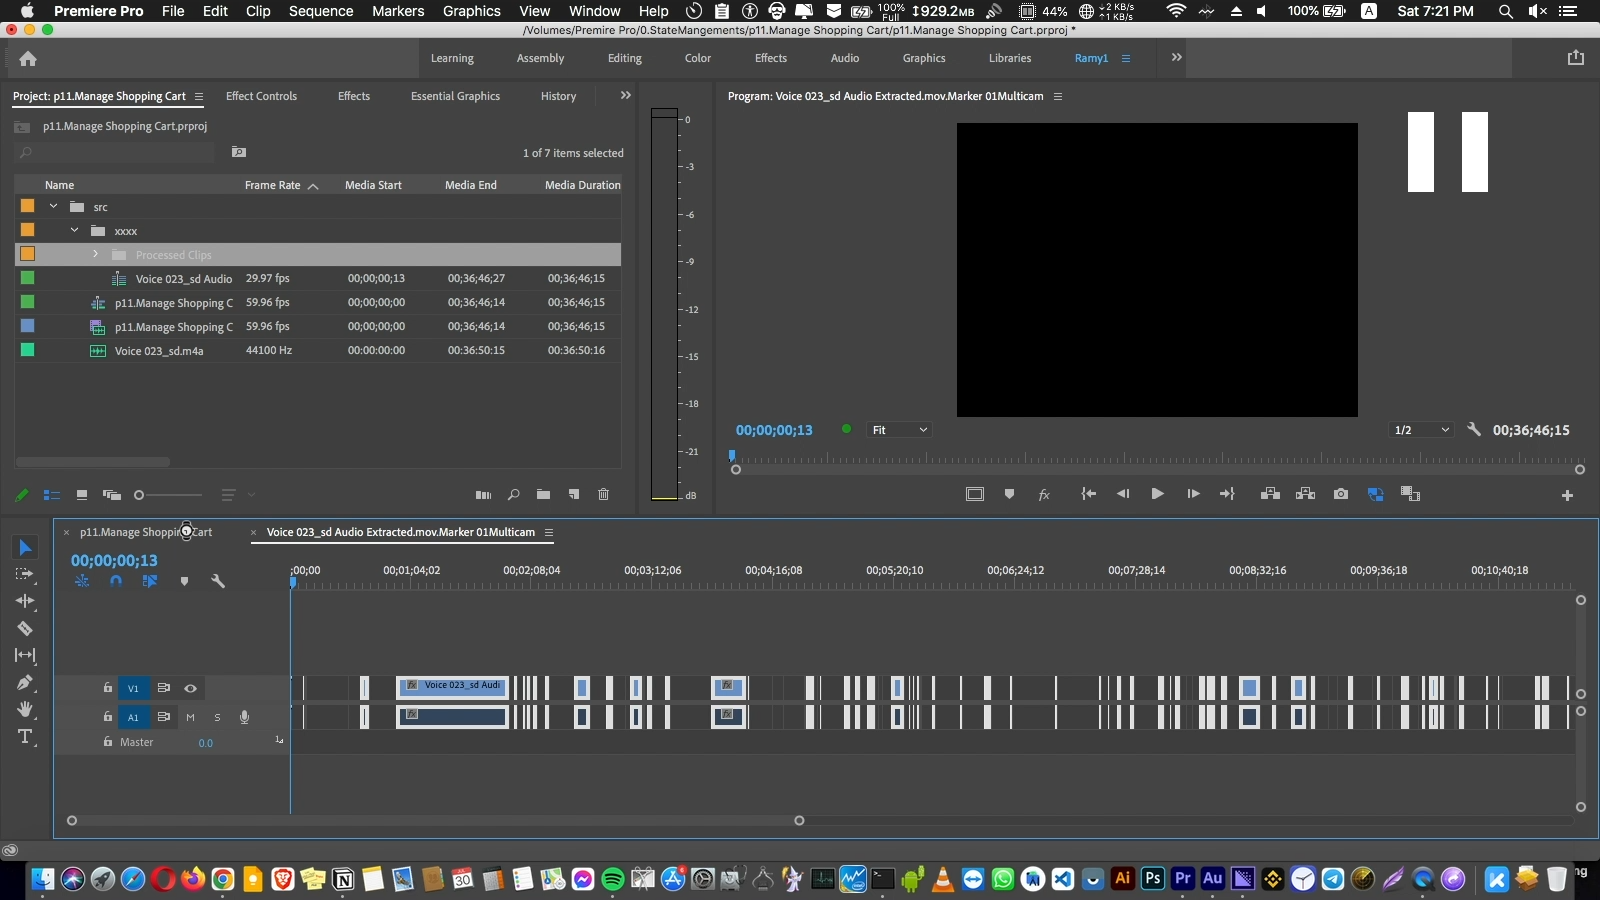Screen dimensions: 1600x900
Task: Toggle lock on A1 track
Action: tap(108, 717)
